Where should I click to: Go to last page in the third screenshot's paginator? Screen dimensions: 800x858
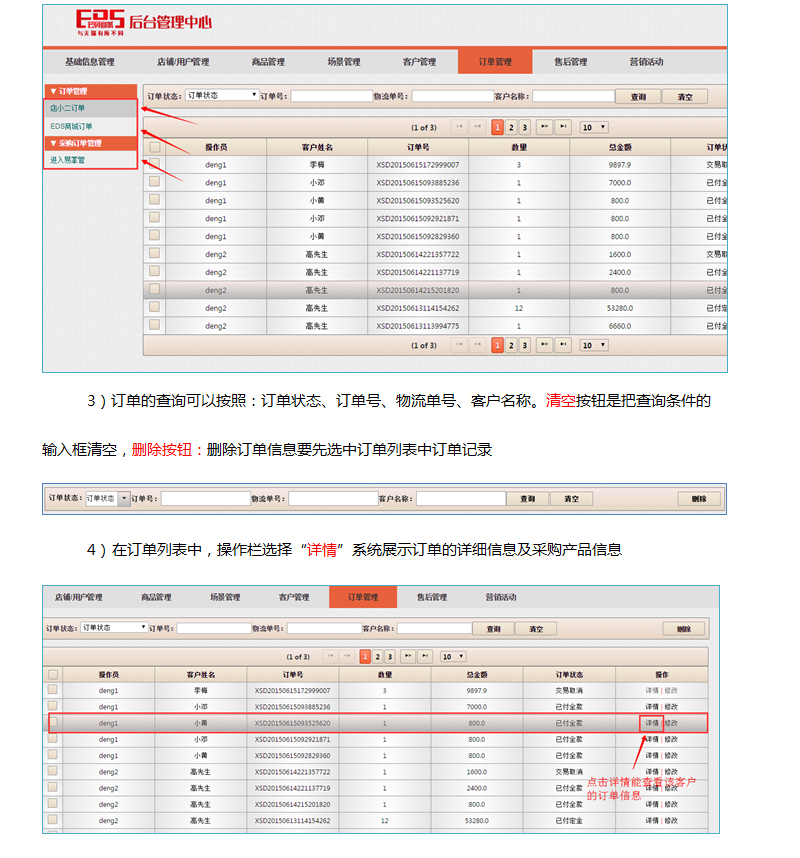click(425, 656)
